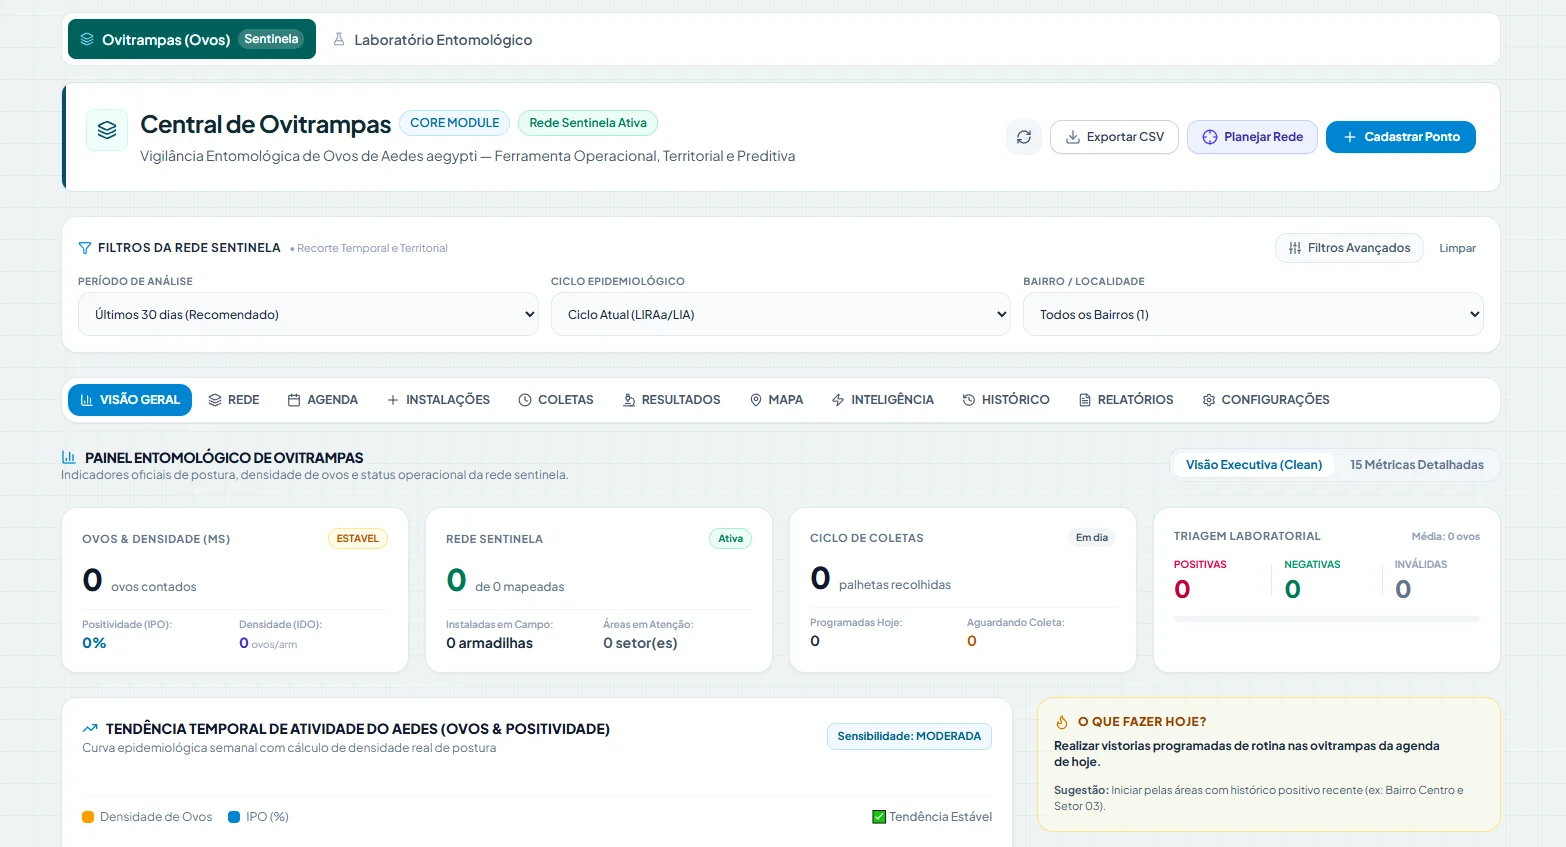Screen dimensions: 1566x847
Task: Switch to 15 Métricas Detalhadas view
Action: pyautogui.click(x=1417, y=465)
